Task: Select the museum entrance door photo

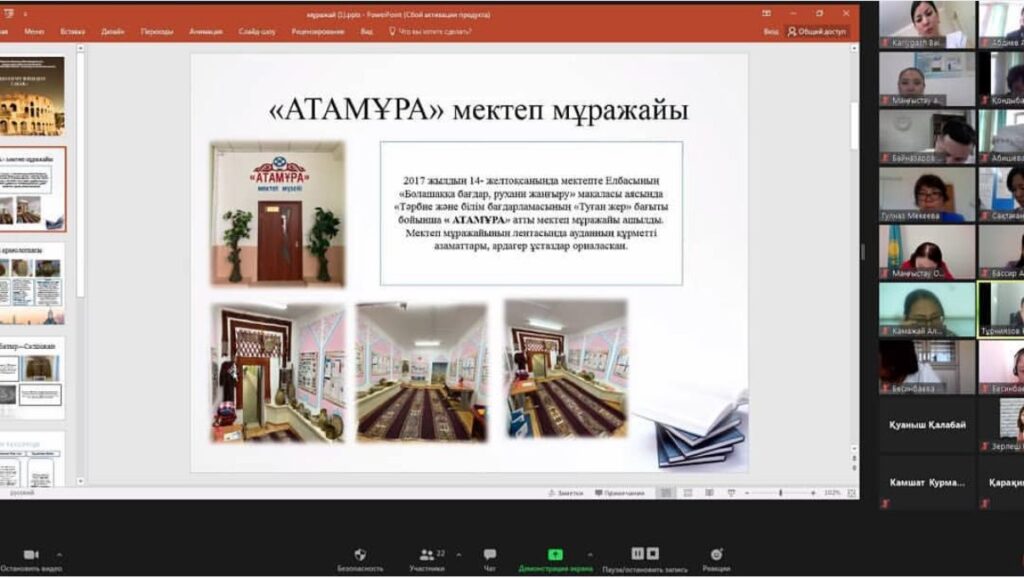Action: [278, 214]
